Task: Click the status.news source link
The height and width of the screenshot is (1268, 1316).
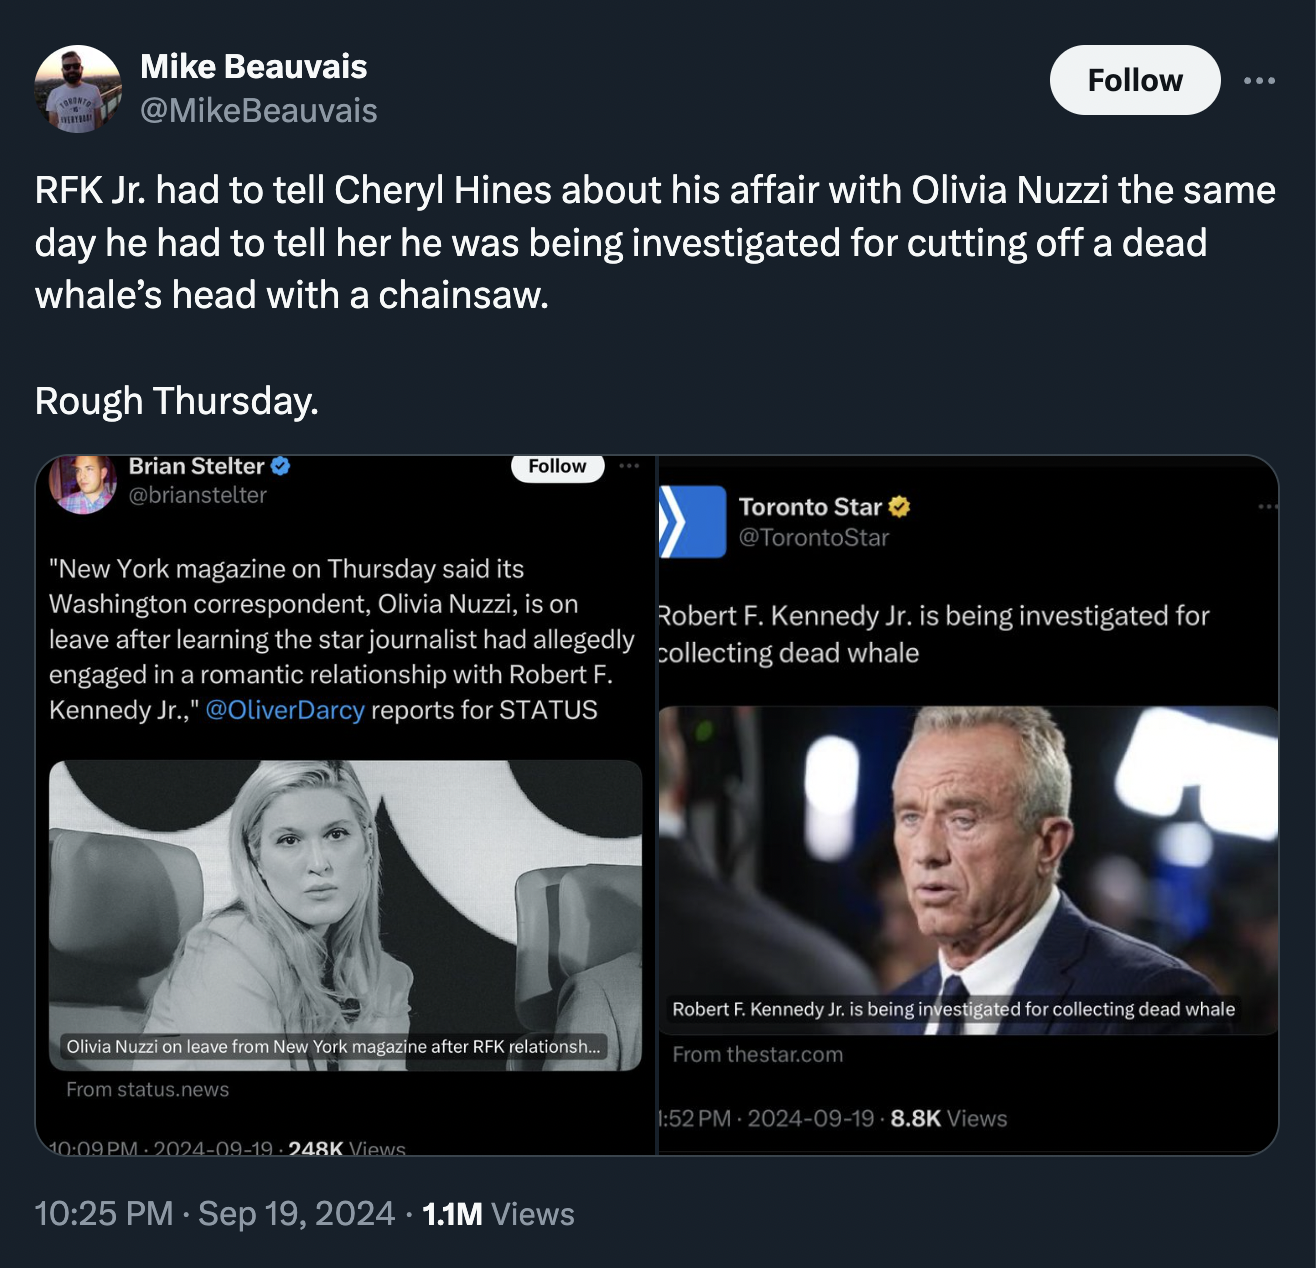Action: tap(148, 1089)
